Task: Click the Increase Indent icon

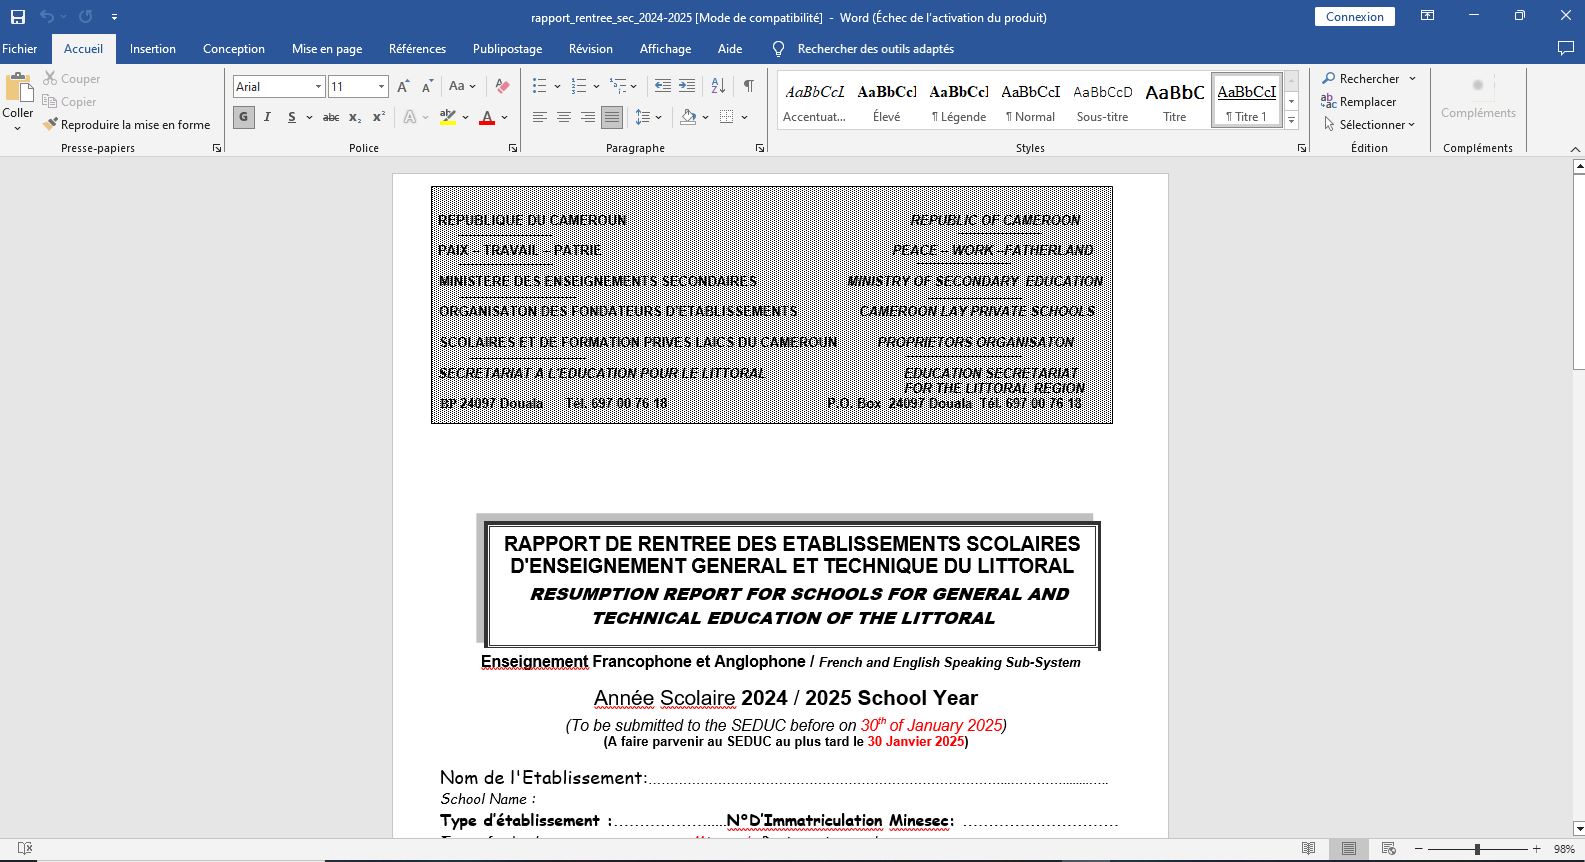Action: pyautogui.click(x=687, y=86)
